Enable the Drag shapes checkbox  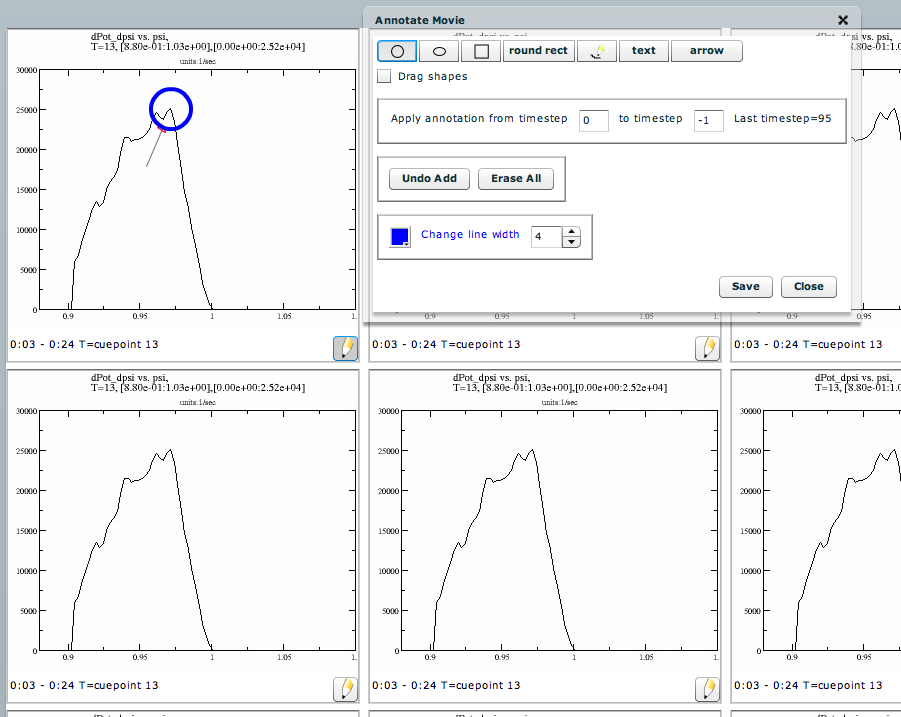point(384,76)
